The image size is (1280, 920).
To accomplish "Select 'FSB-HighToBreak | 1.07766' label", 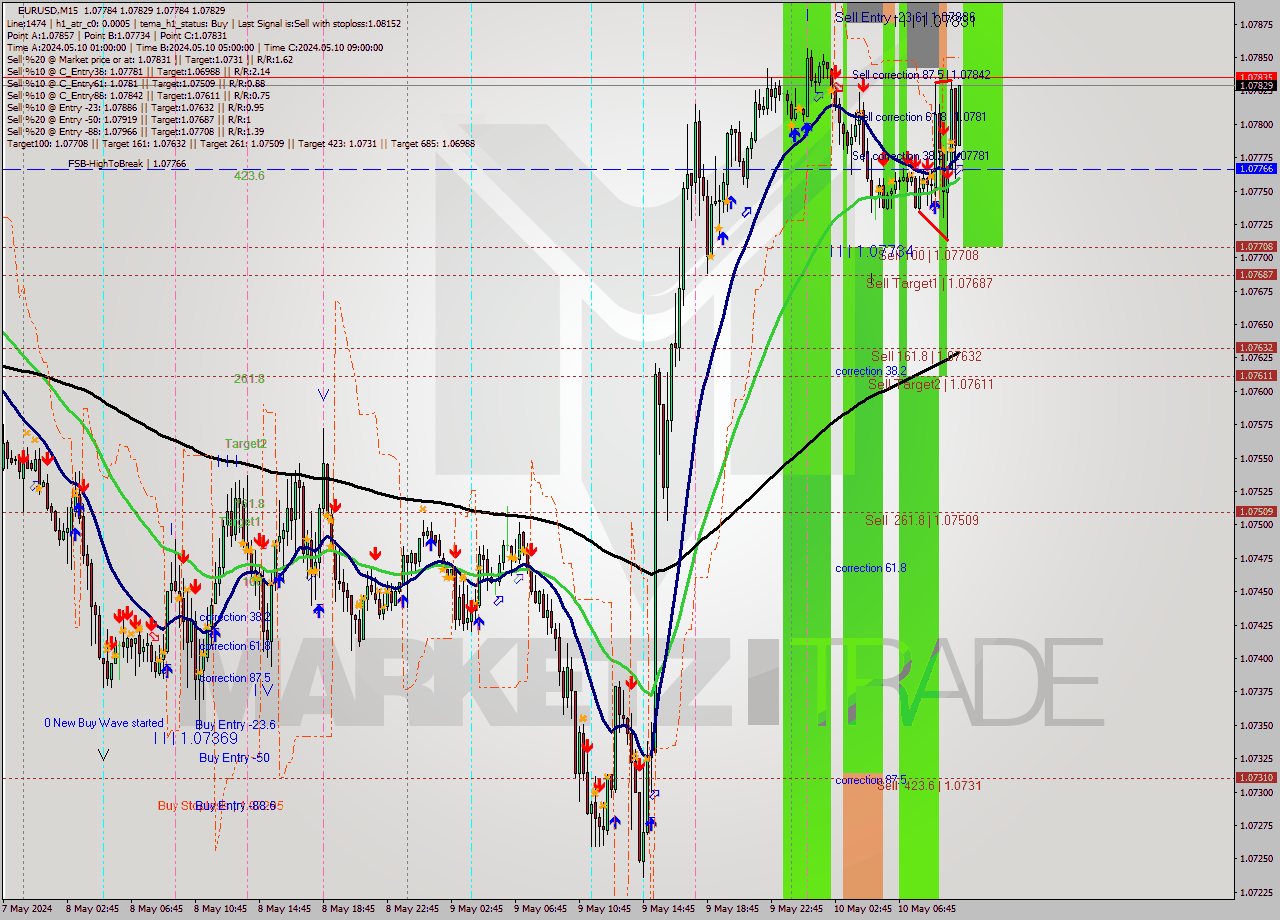I will tap(127, 163).
